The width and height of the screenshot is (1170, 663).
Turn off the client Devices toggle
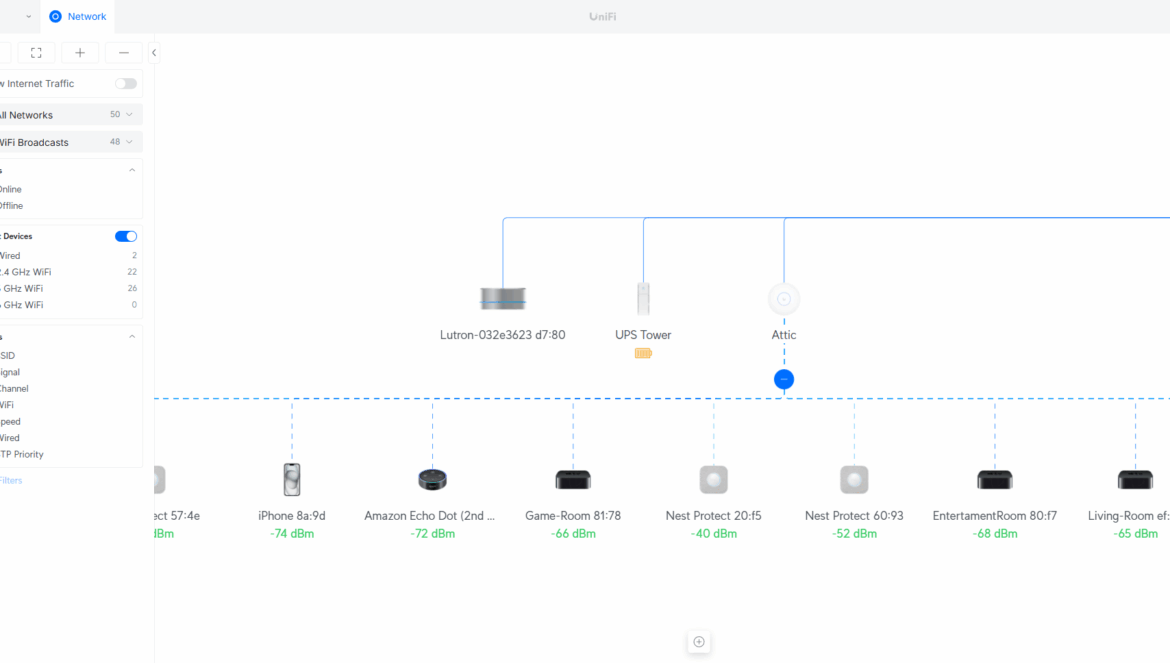click(126, 237)
